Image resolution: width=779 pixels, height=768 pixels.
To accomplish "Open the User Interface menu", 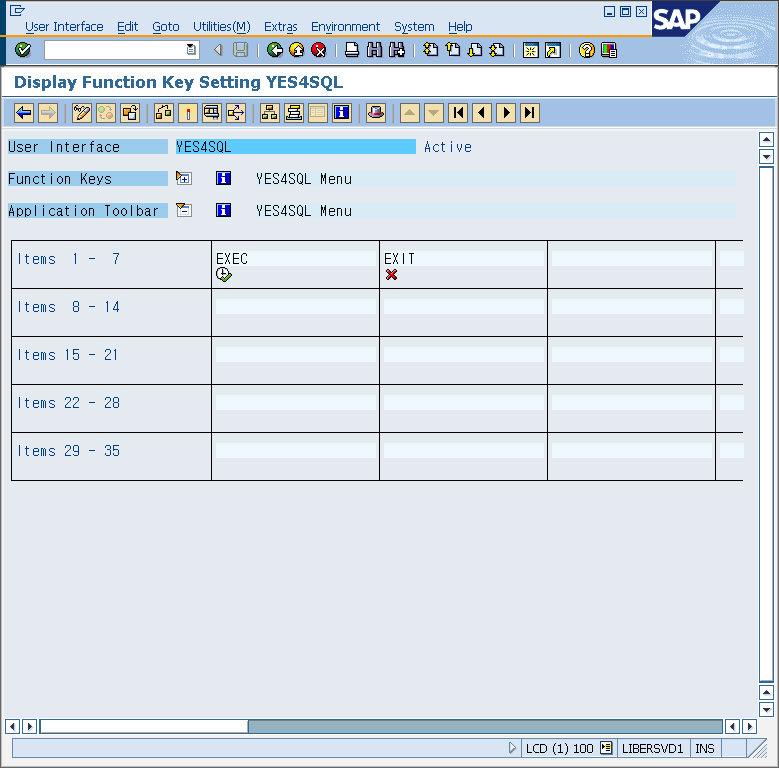I will (64, 27).
